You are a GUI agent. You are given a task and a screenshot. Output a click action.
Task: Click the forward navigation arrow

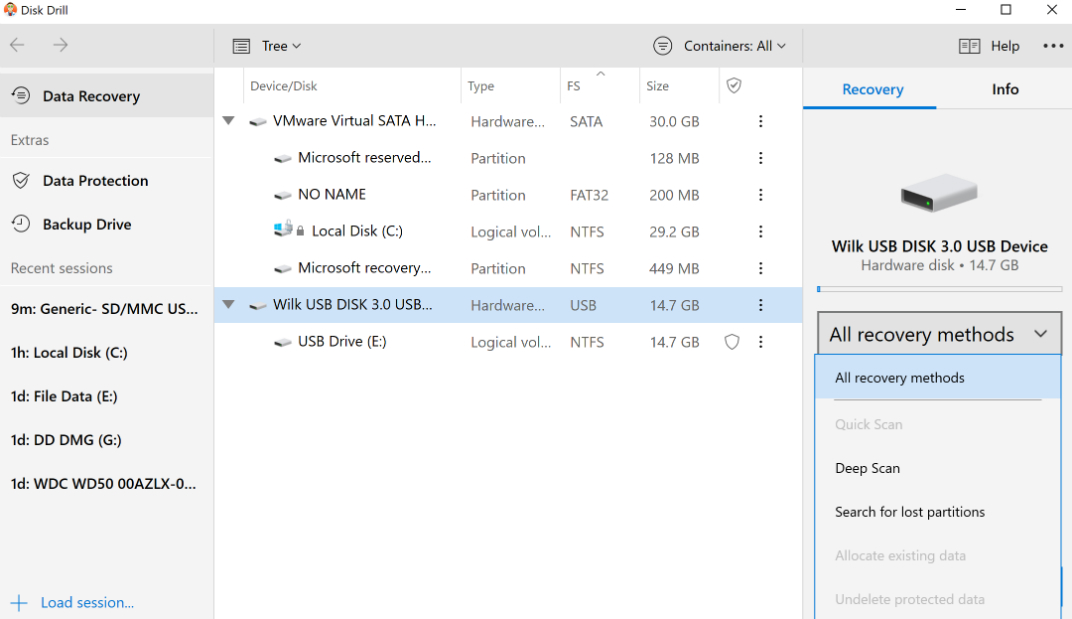pos(61,45)
